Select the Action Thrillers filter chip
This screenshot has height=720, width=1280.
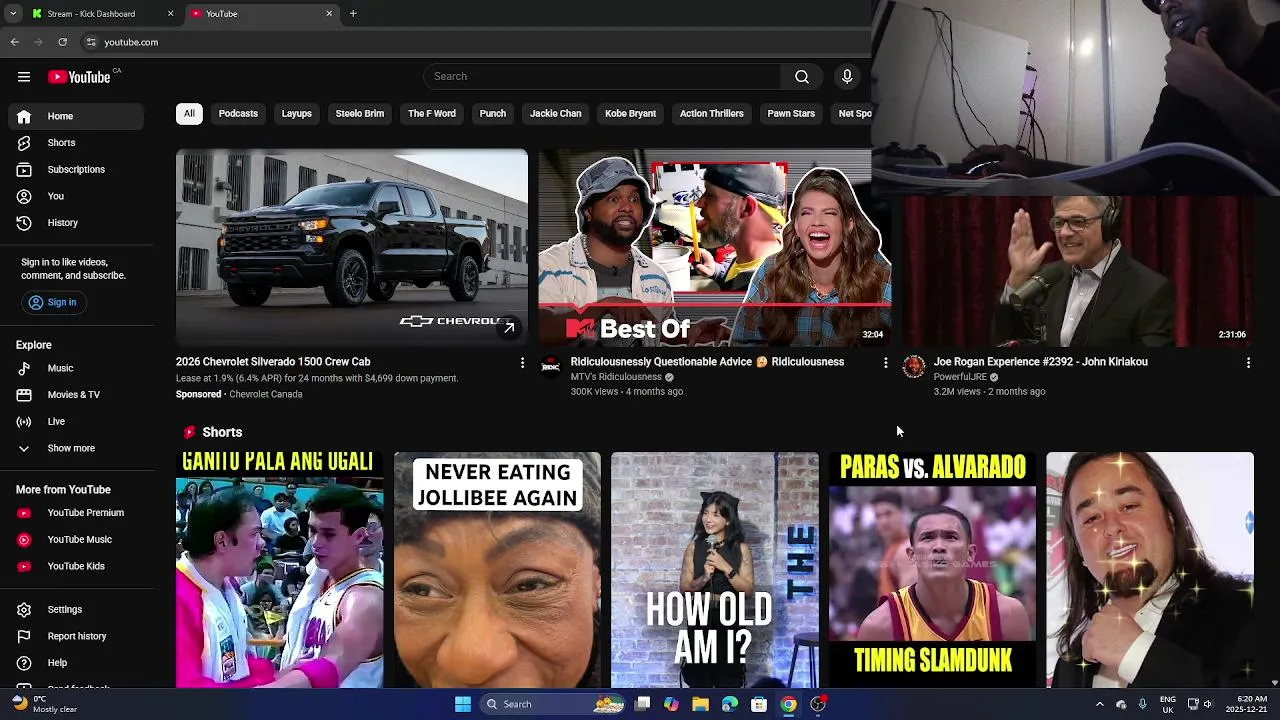[x=712, y=114]
